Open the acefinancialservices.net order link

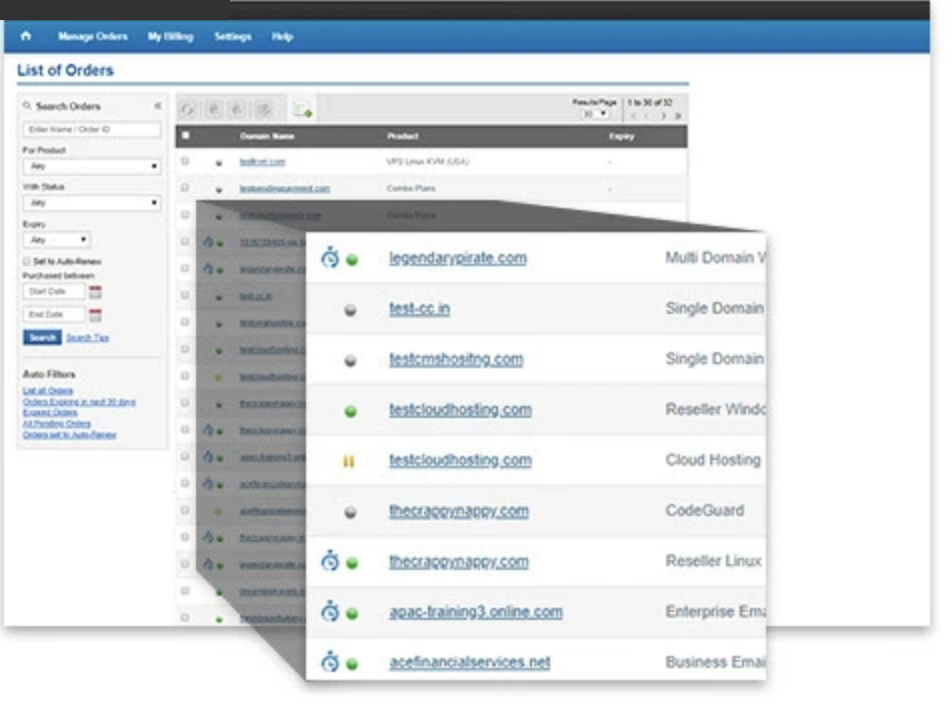point(469,662)
